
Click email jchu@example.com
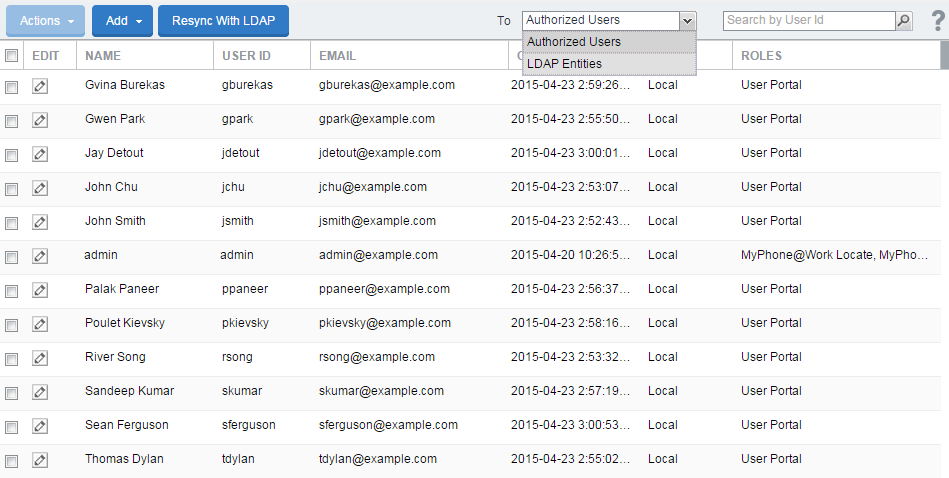point(373,187)
